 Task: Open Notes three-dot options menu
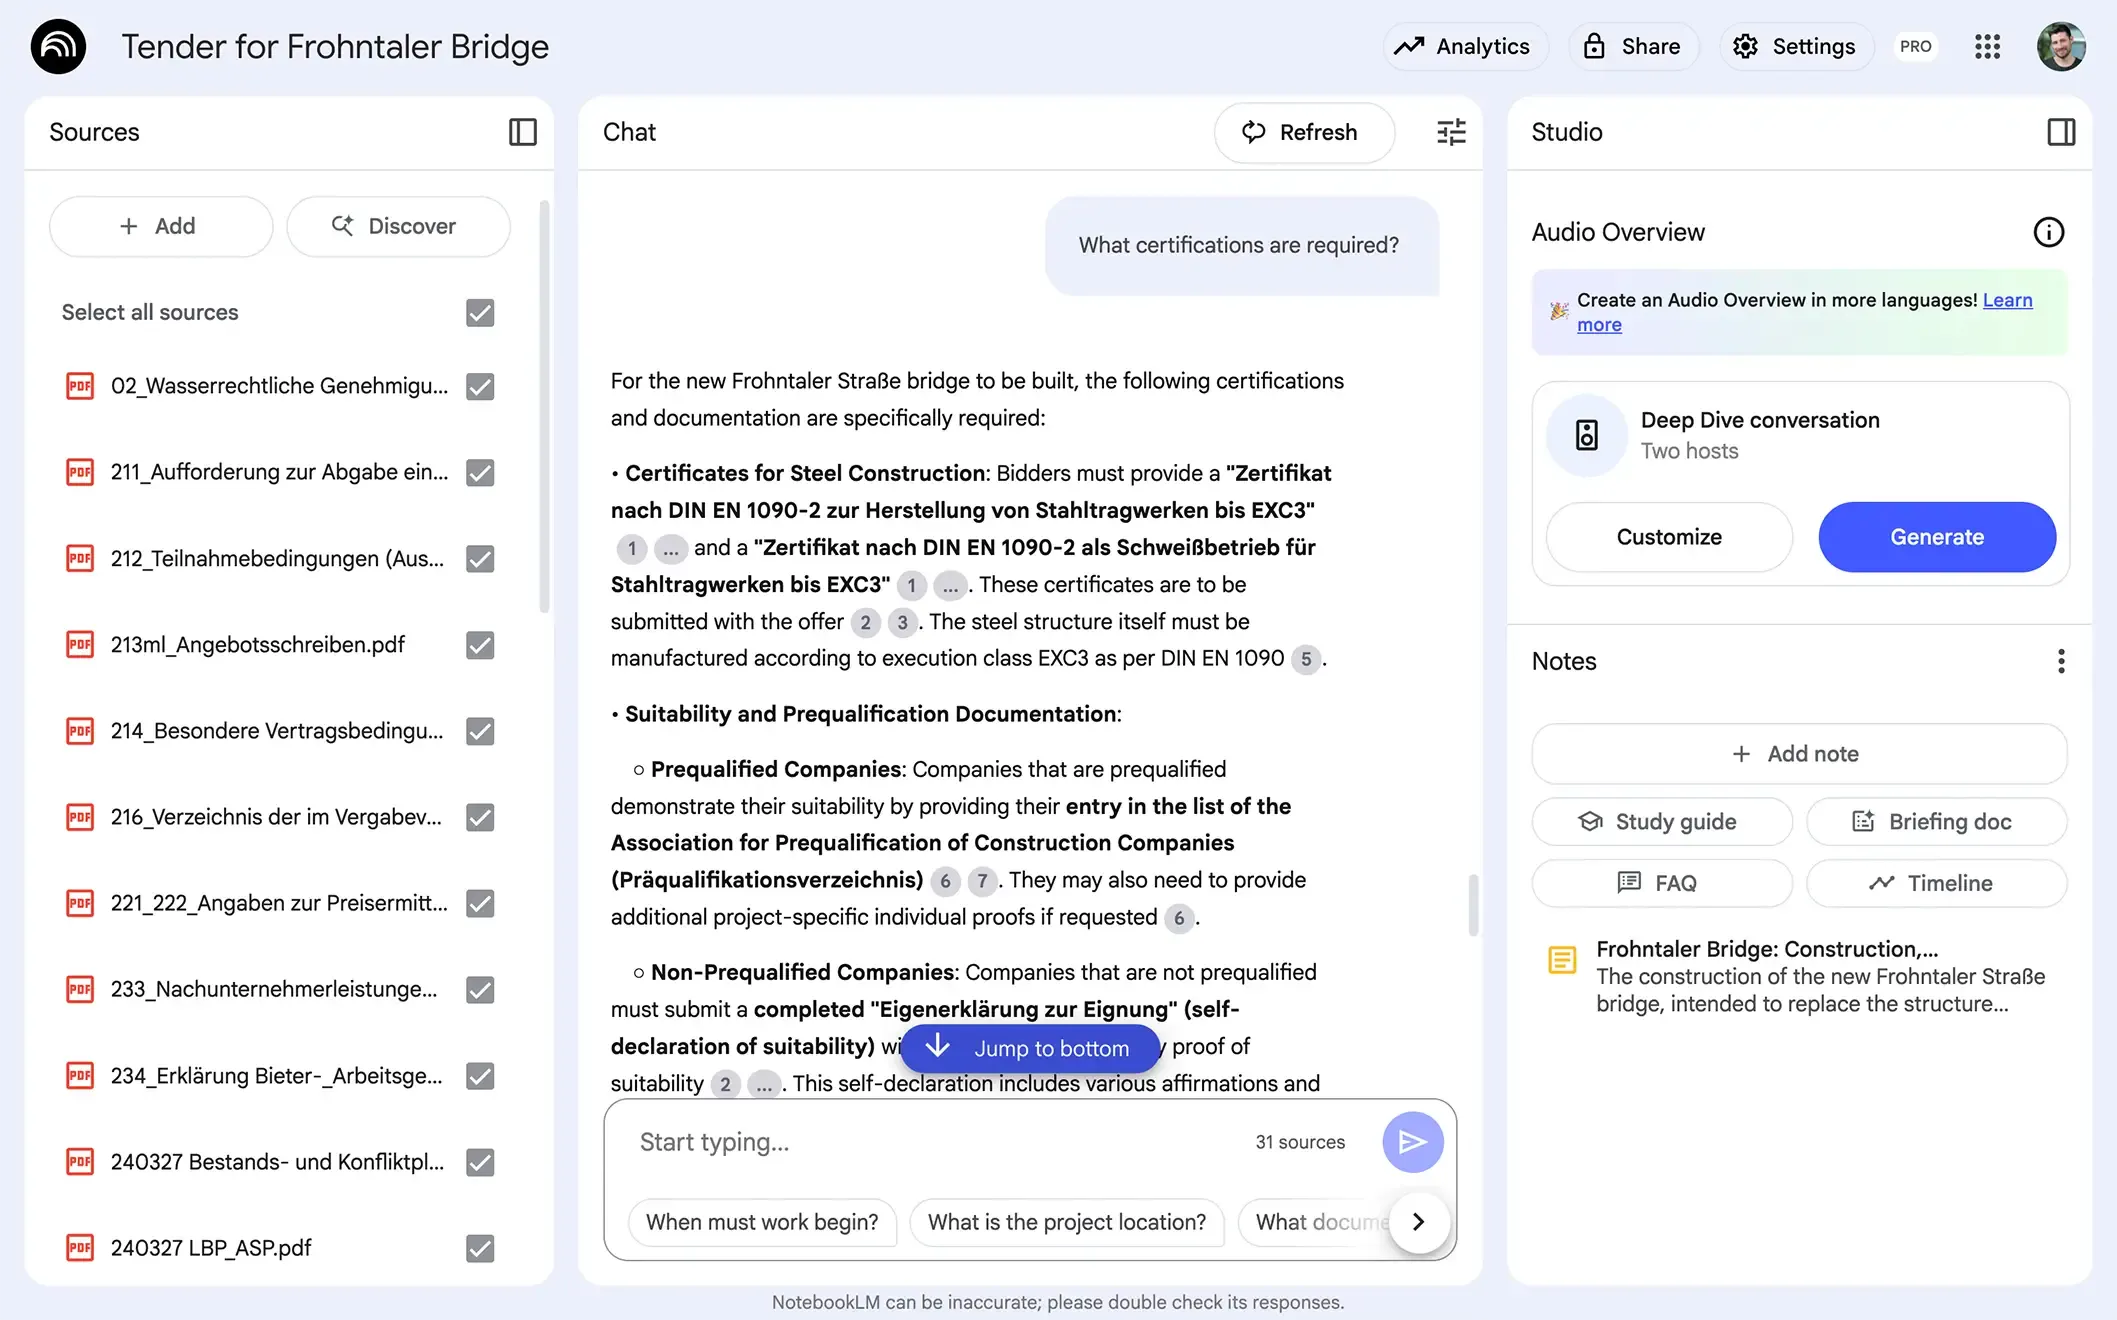pyautogui.click(x=2061, y=661)
